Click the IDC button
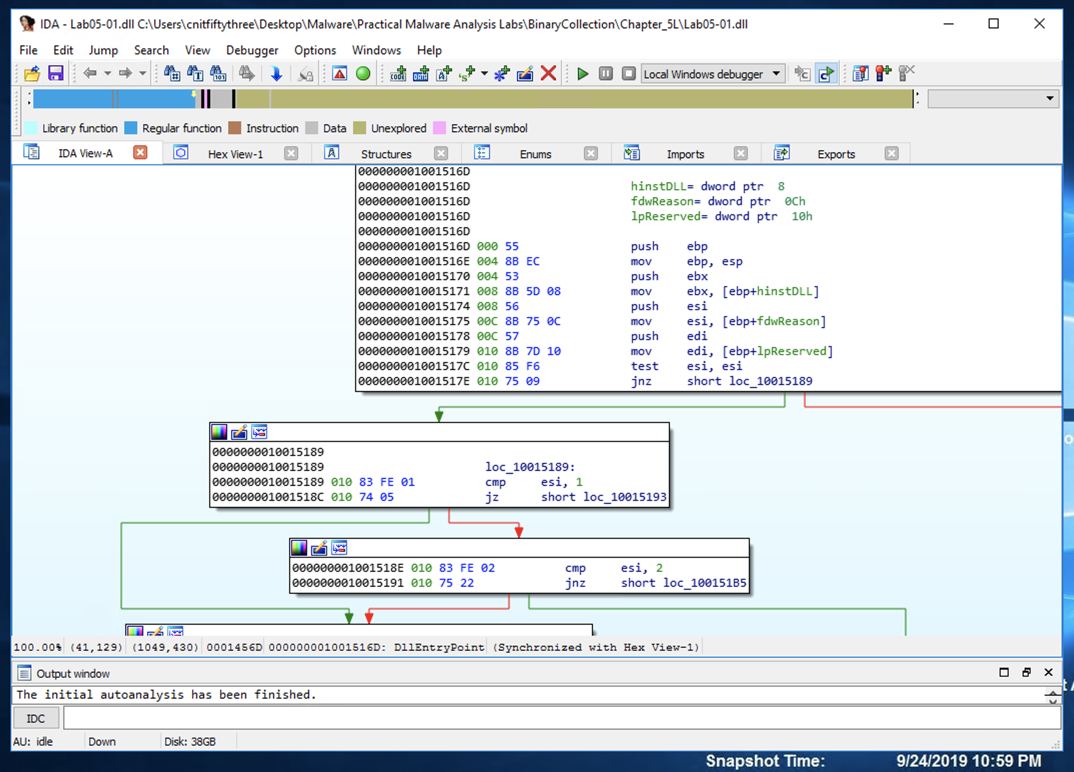This screenshot has height=772, width=1074. click(x=35, y=718)
